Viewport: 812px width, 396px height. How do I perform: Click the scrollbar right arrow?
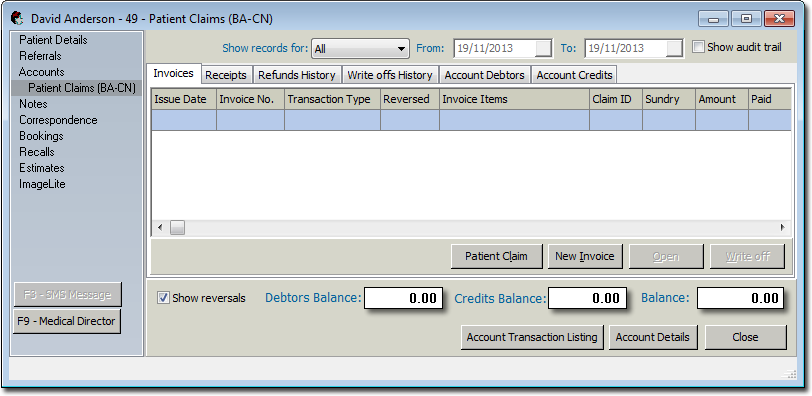[x=782, y=227]
